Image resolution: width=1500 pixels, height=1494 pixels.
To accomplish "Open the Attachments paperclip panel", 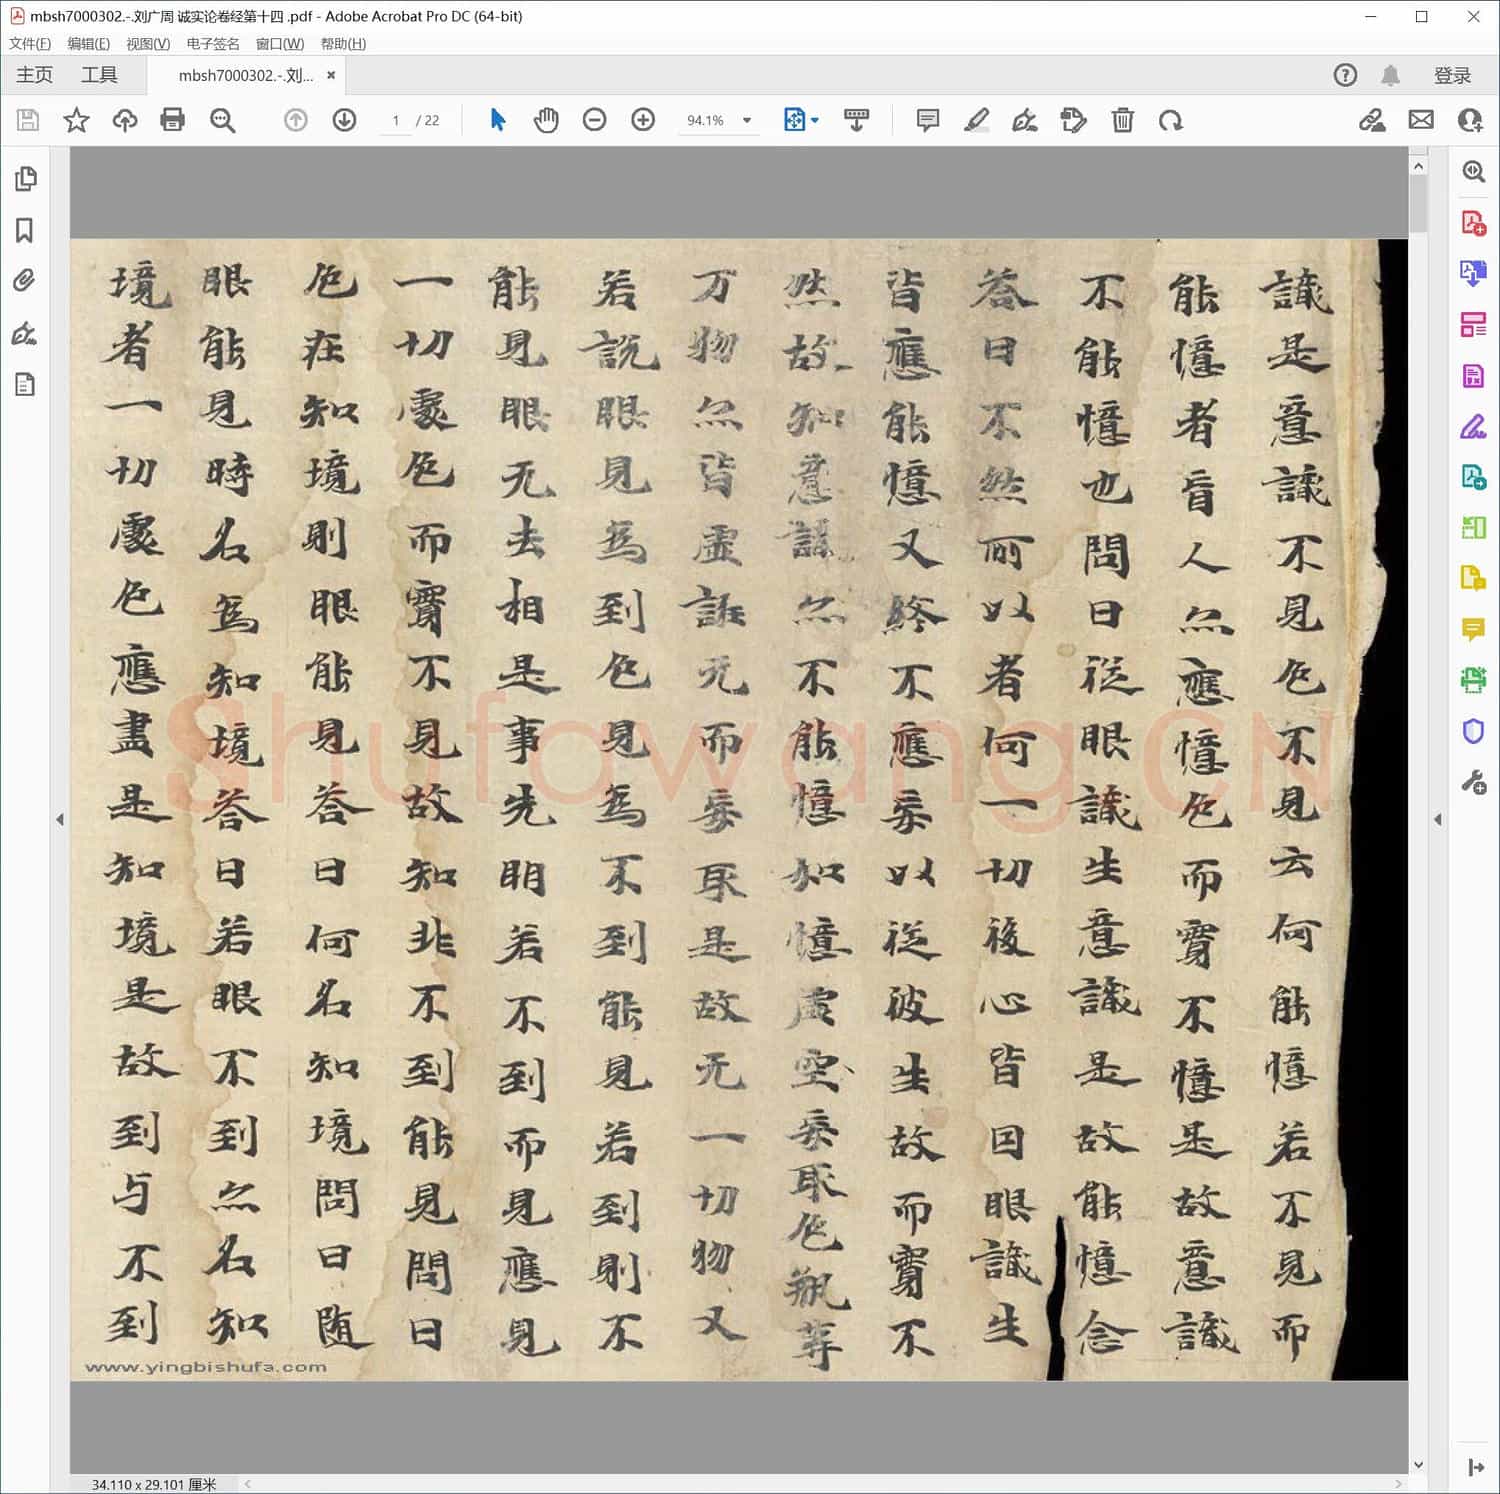I will pyautogui.click(x=25, y=281).
